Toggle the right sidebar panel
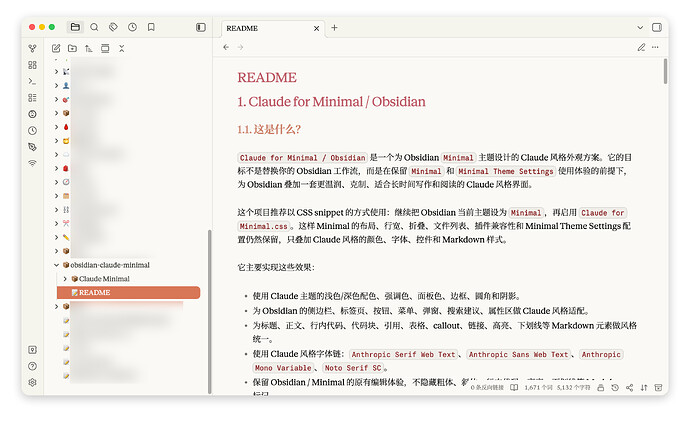This screenshot has width=690, height=421. pos(657,27)
